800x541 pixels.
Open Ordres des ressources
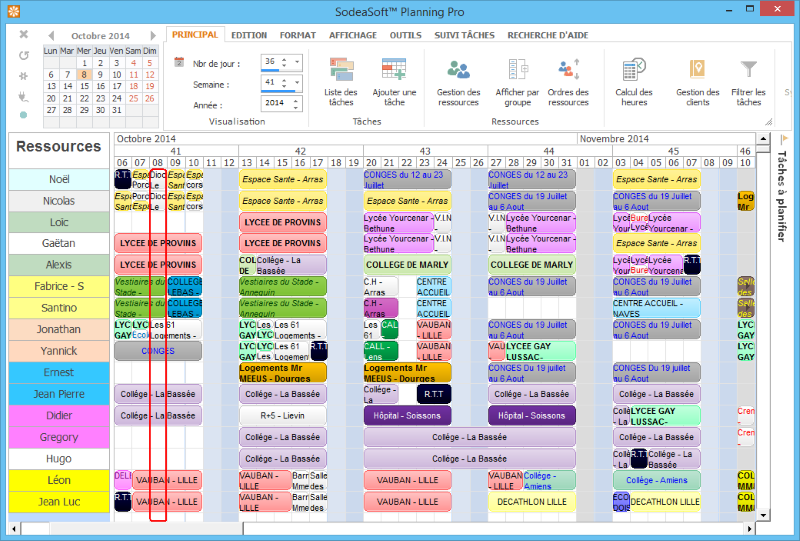[x=568, y=82]
